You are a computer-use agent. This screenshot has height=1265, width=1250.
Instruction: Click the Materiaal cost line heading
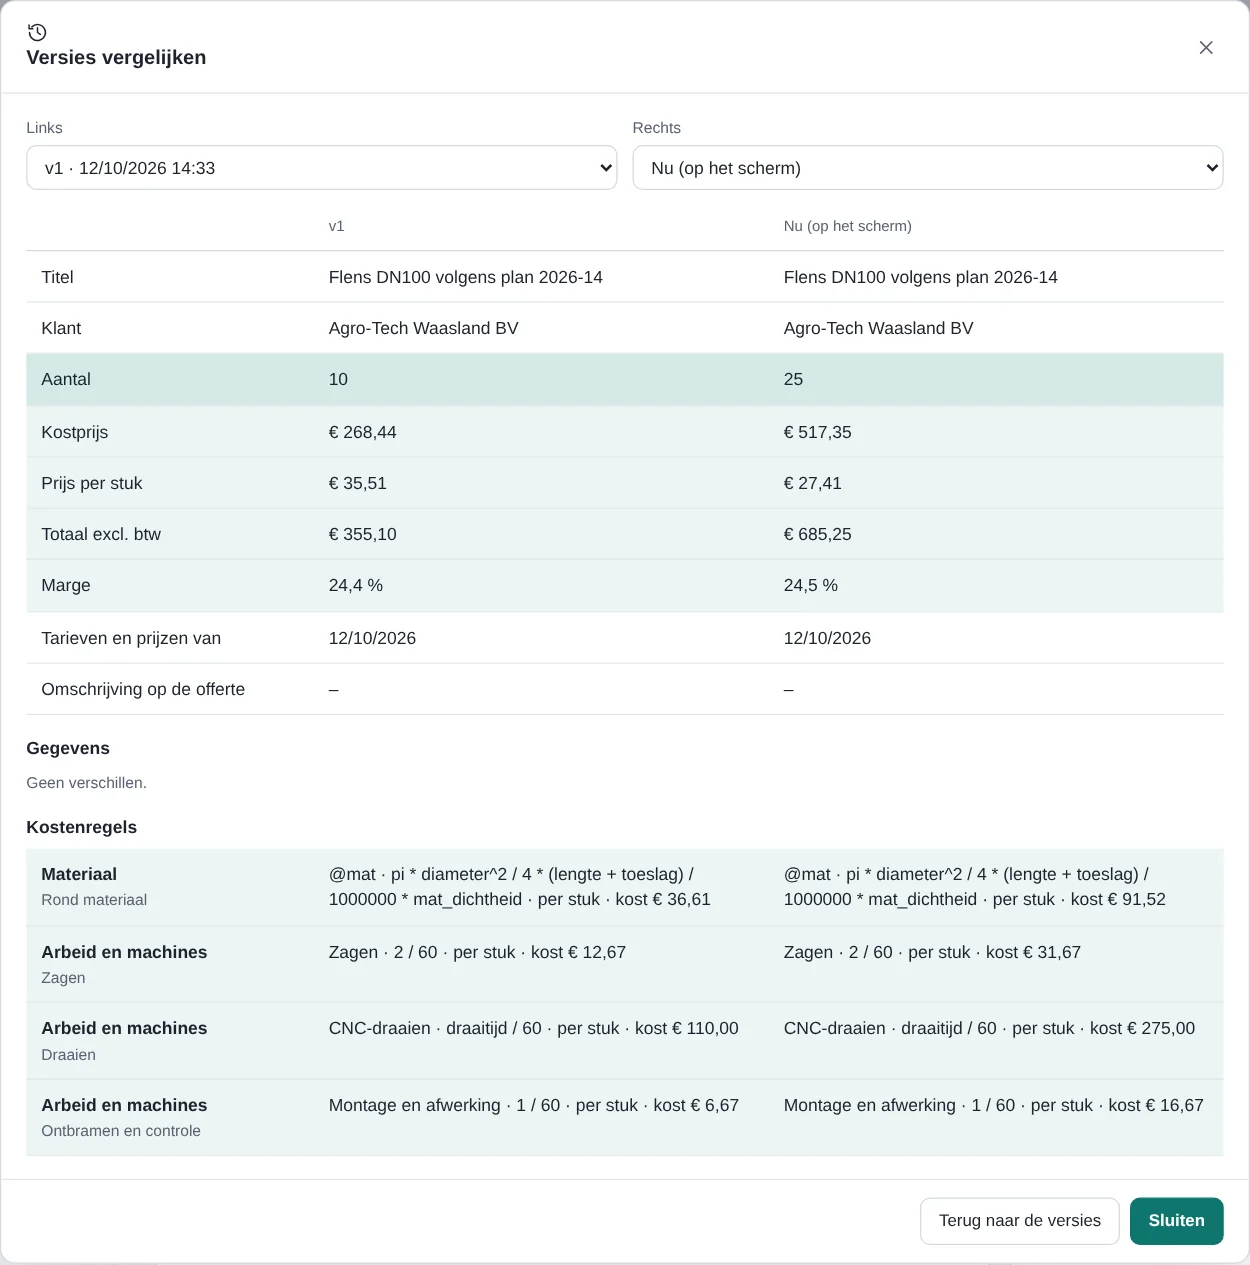[79, 874]
